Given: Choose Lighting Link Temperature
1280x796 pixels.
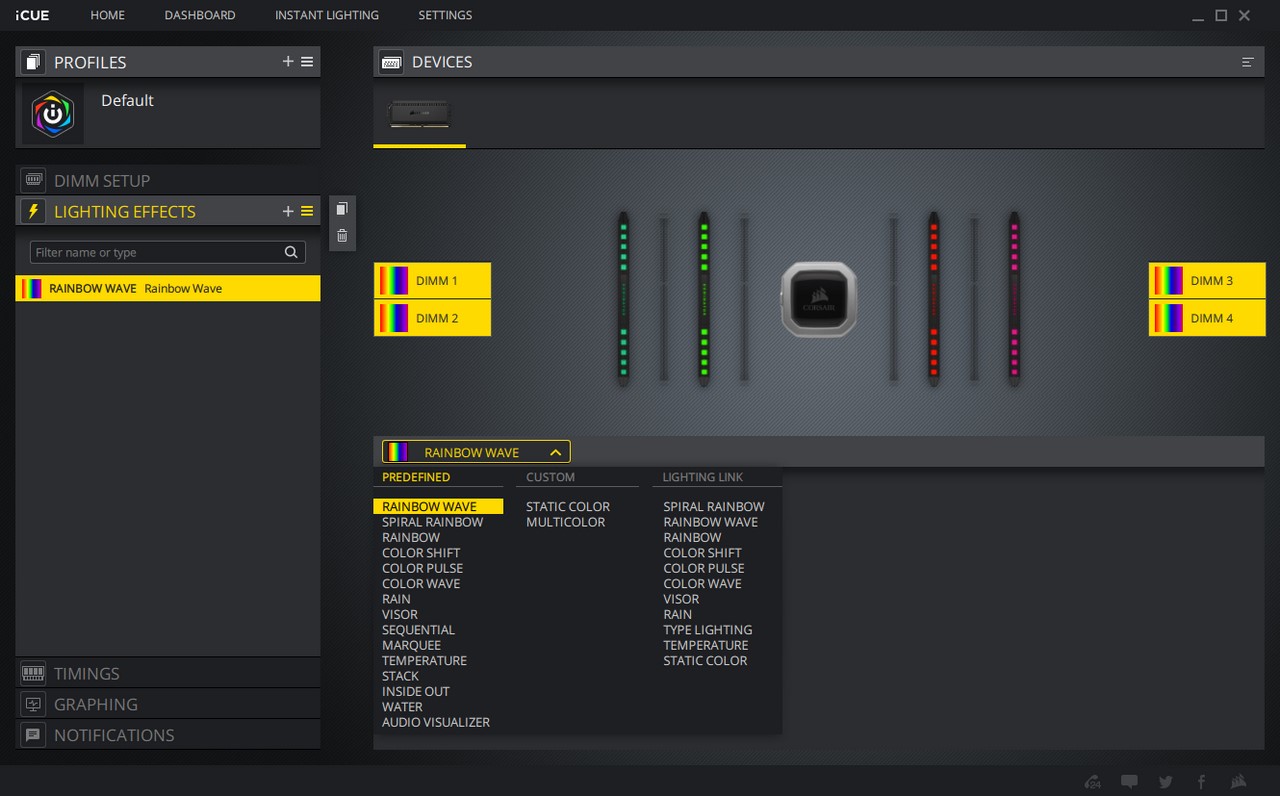Looking at the screenshot, I should coord(705,645).
